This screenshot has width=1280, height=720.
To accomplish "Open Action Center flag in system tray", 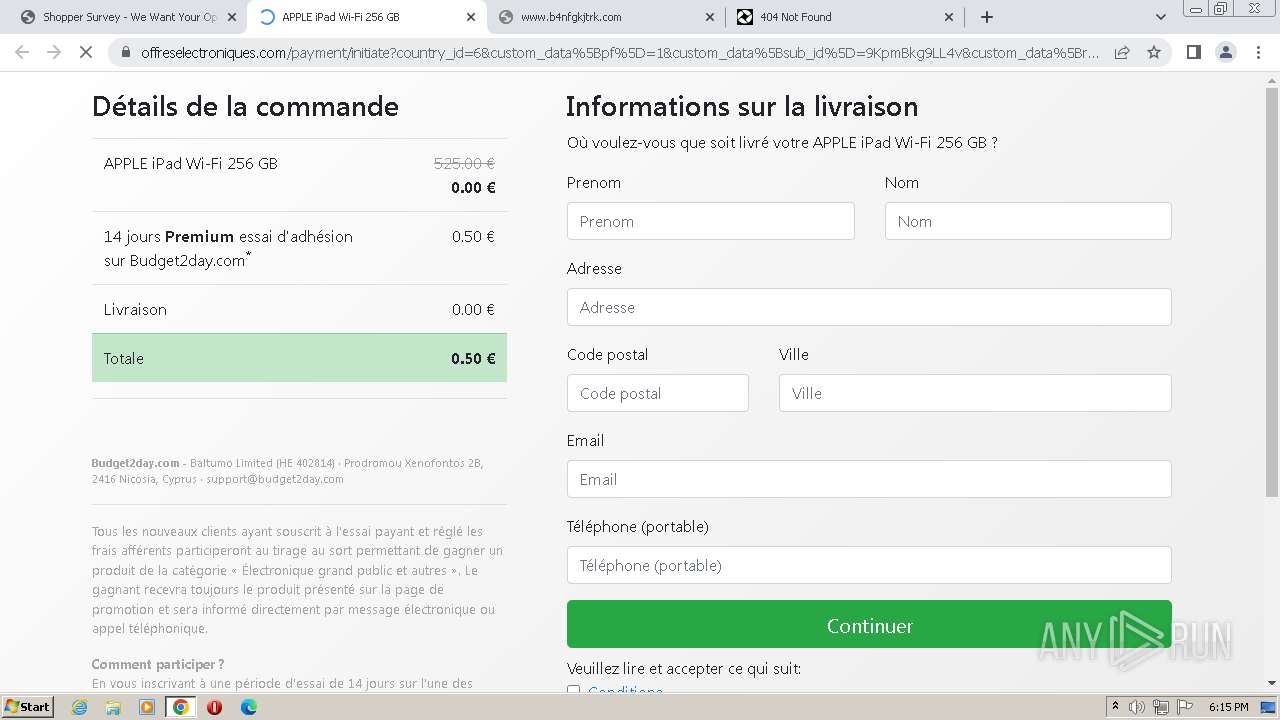I will pyautogui.click(x=1185, y=707).
